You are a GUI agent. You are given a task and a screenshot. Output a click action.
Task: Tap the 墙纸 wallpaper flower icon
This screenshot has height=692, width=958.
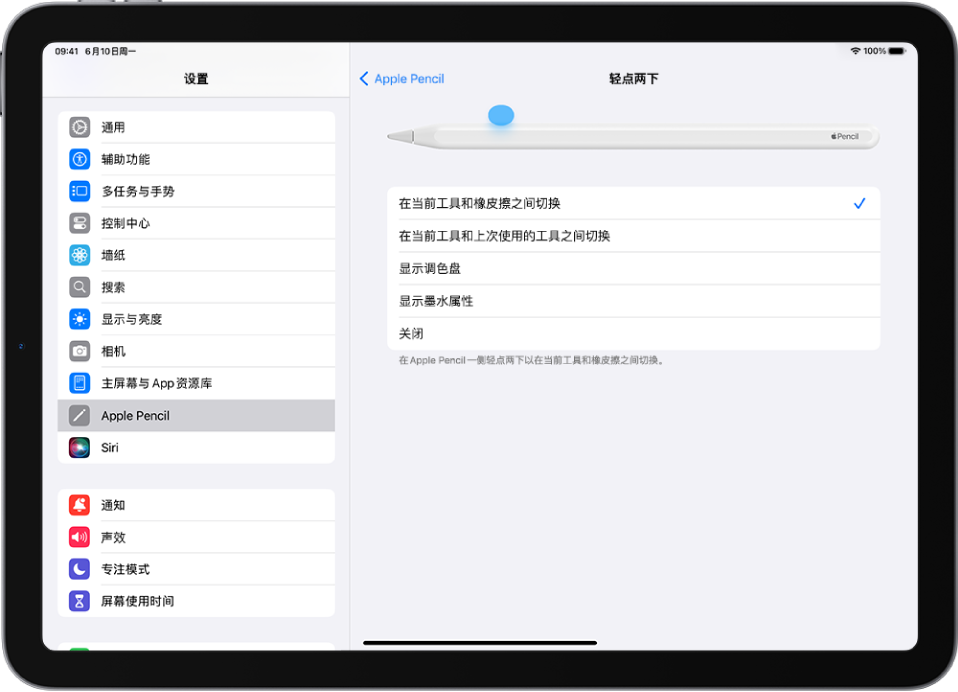(79, 255)
